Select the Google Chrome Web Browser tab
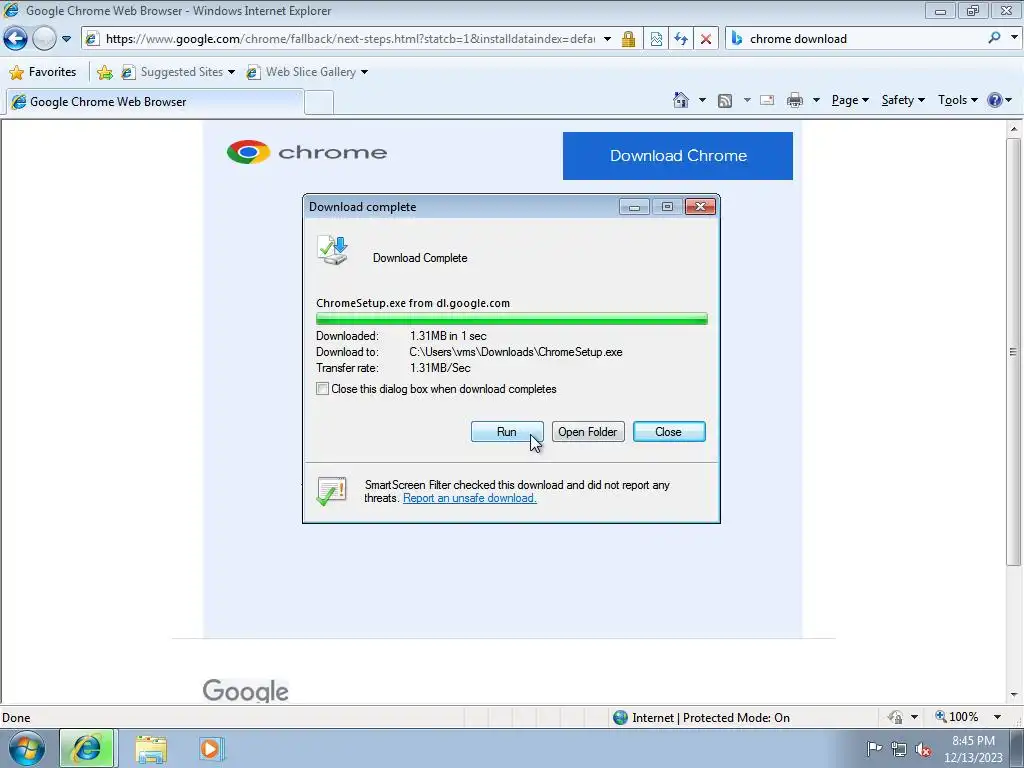The height and width of the screenshot is (768, 1024). pos(154,102)
